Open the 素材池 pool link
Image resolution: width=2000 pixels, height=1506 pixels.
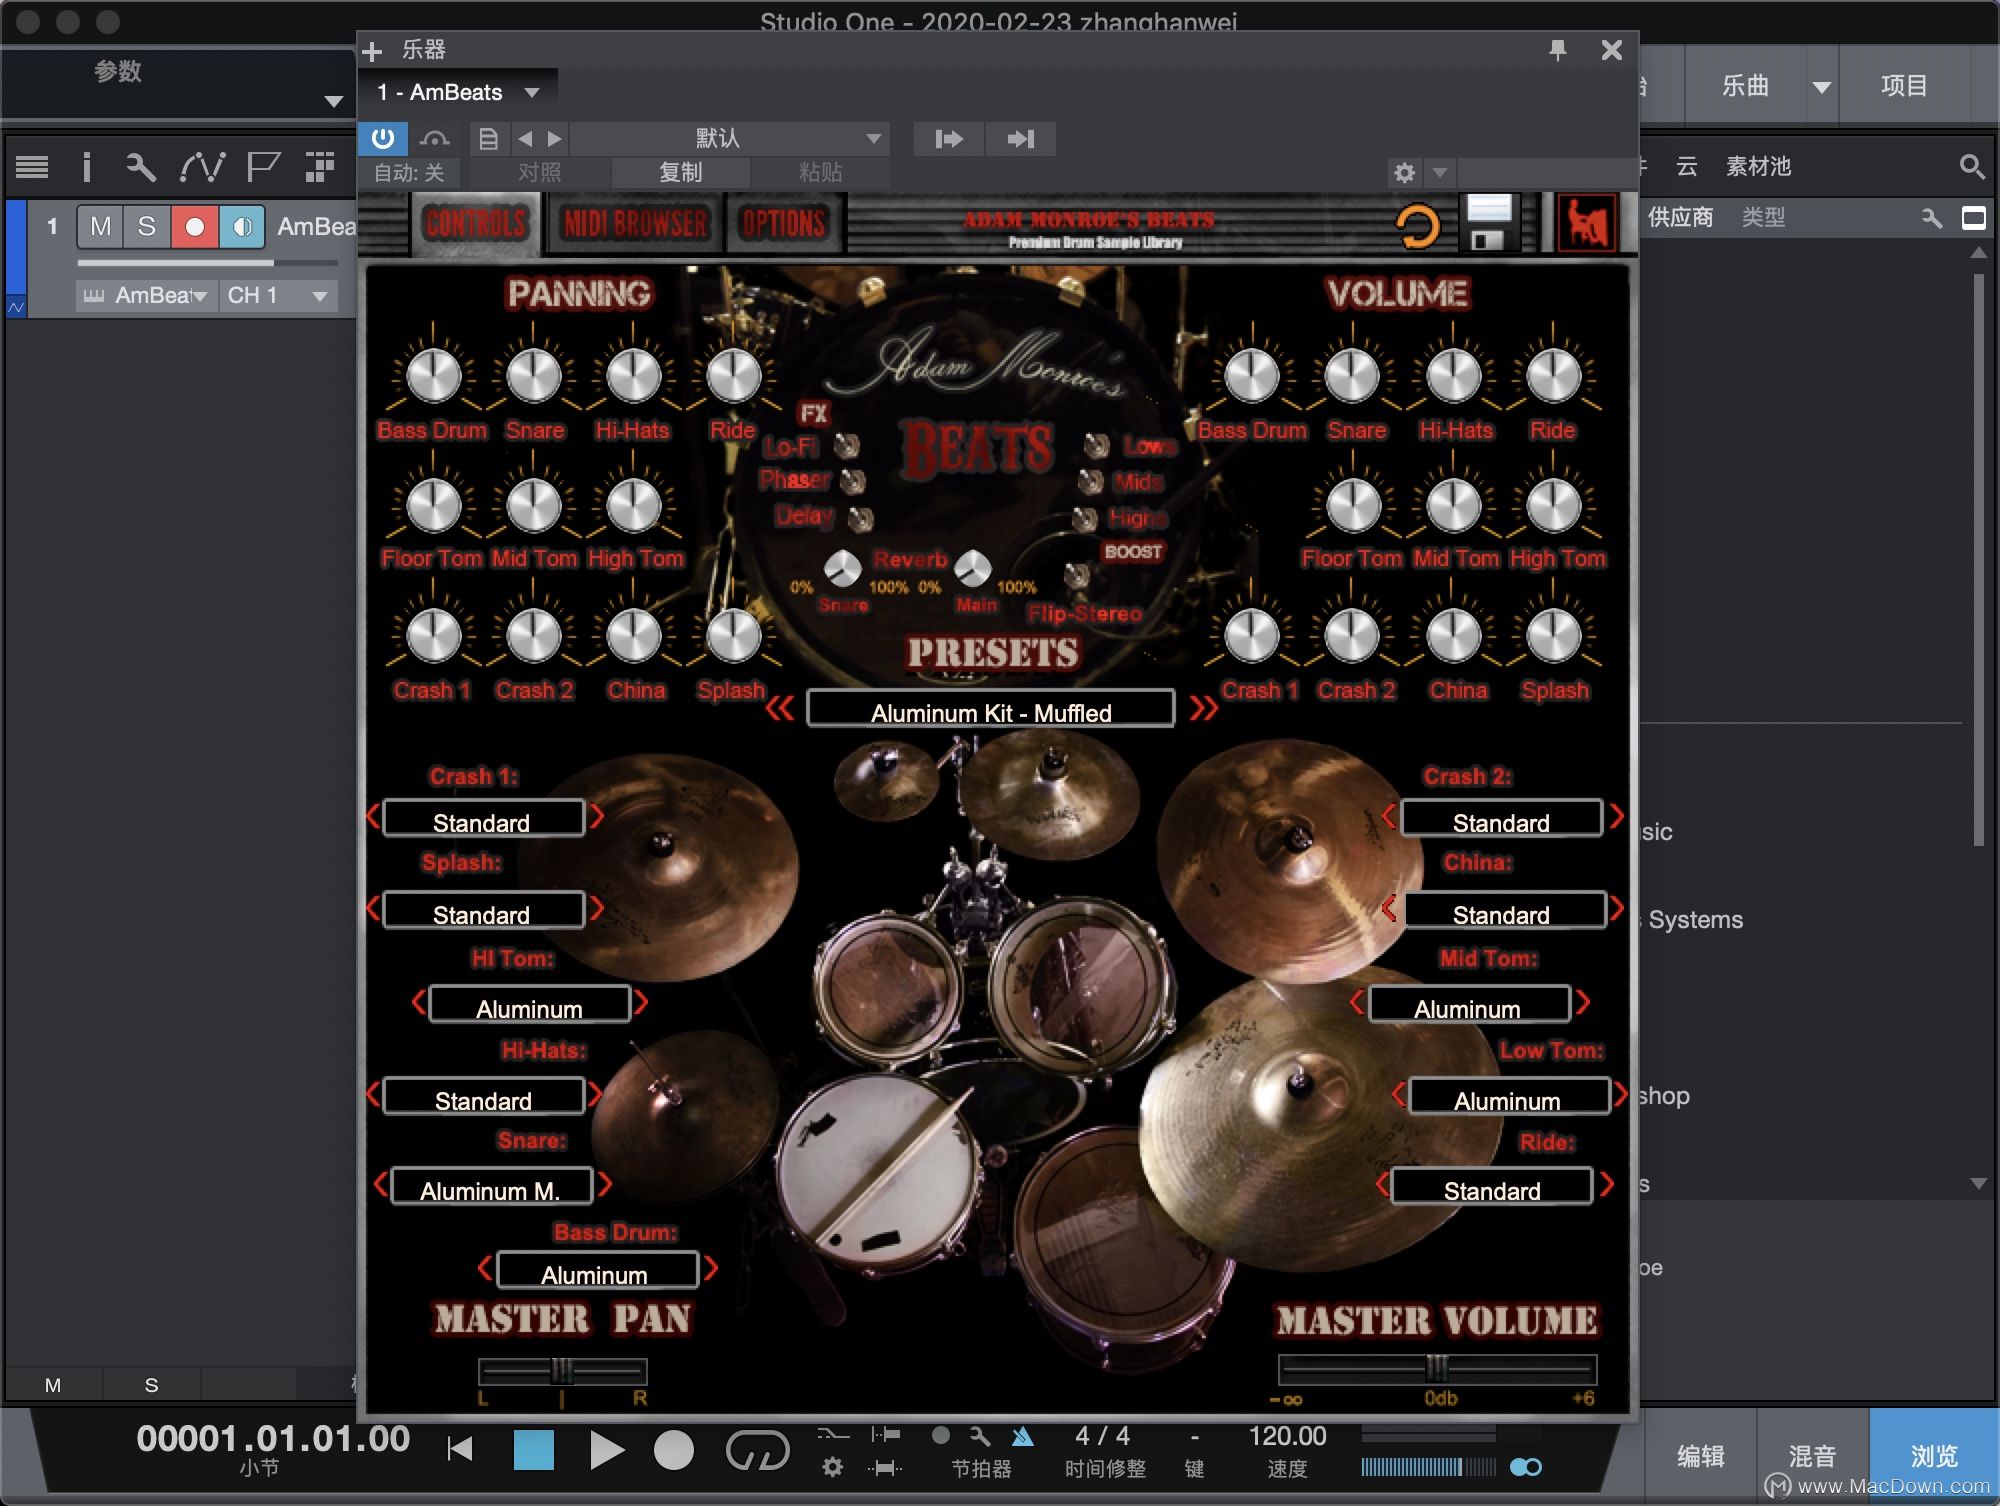click(1758, 166)
